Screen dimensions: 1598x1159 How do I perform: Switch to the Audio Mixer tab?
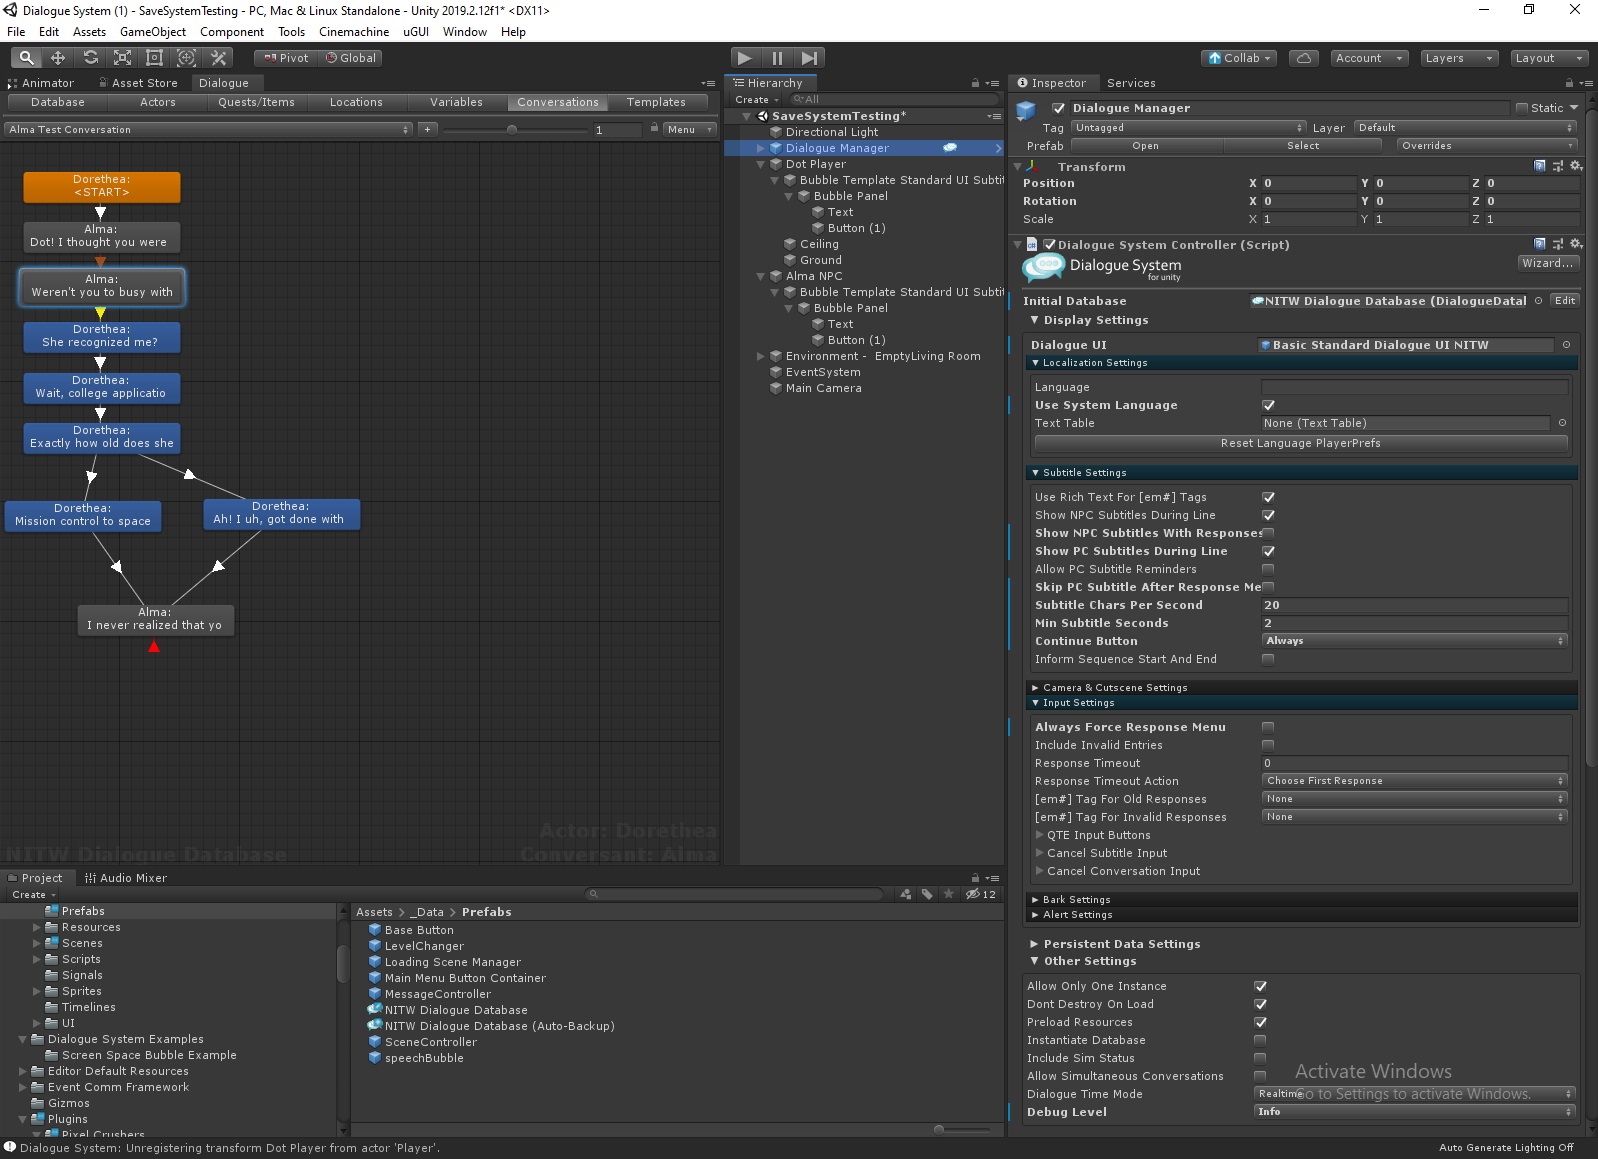coord(126,878)
